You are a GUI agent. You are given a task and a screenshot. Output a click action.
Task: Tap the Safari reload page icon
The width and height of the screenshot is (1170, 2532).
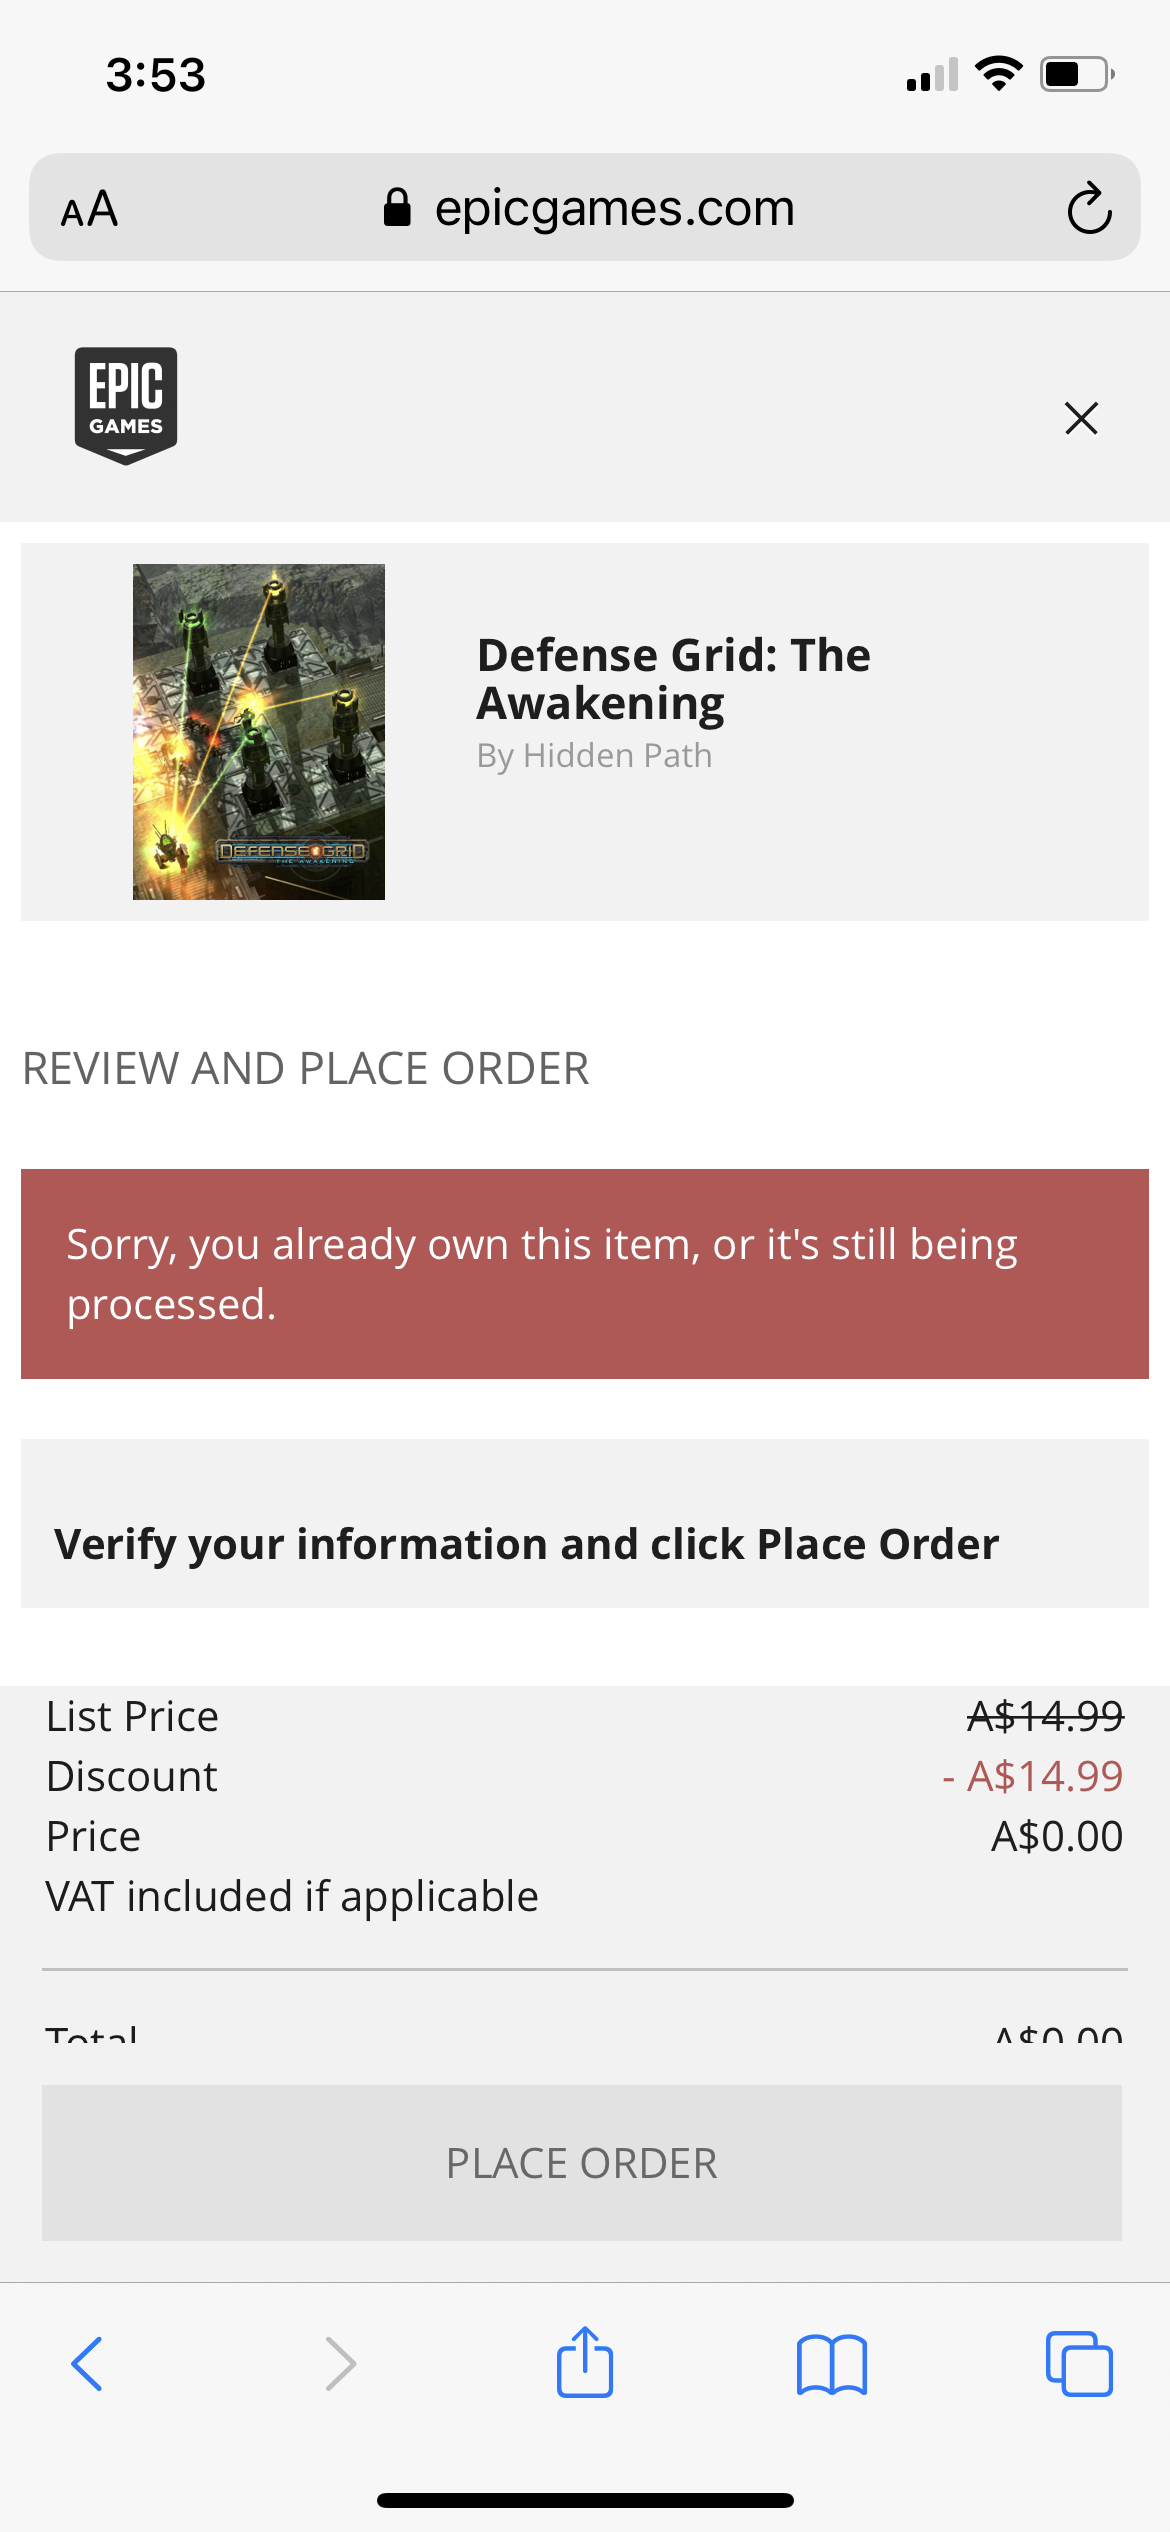(1089, 208)
